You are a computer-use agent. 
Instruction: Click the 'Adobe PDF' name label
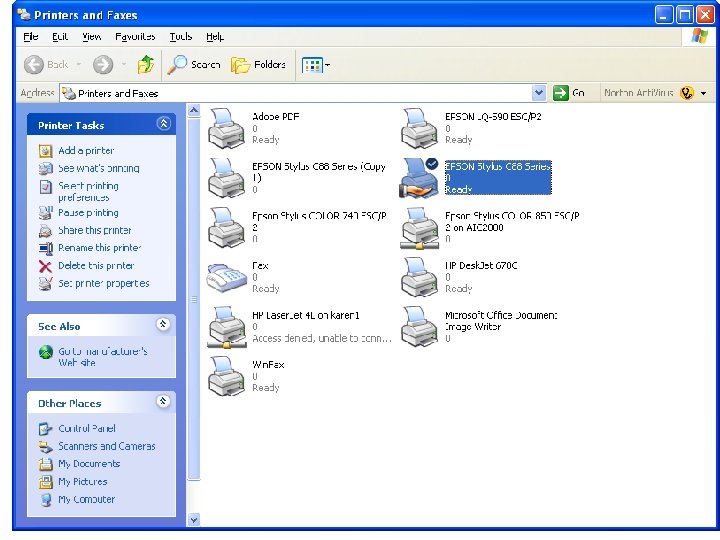tap(276, 117)
